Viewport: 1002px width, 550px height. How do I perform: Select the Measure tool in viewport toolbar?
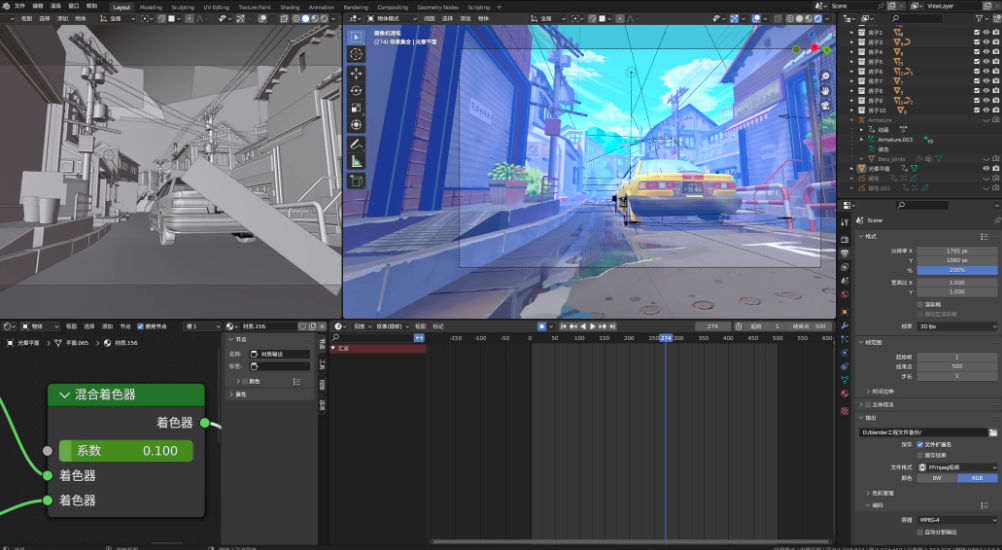pyautogui.click(x=356, y=161)
